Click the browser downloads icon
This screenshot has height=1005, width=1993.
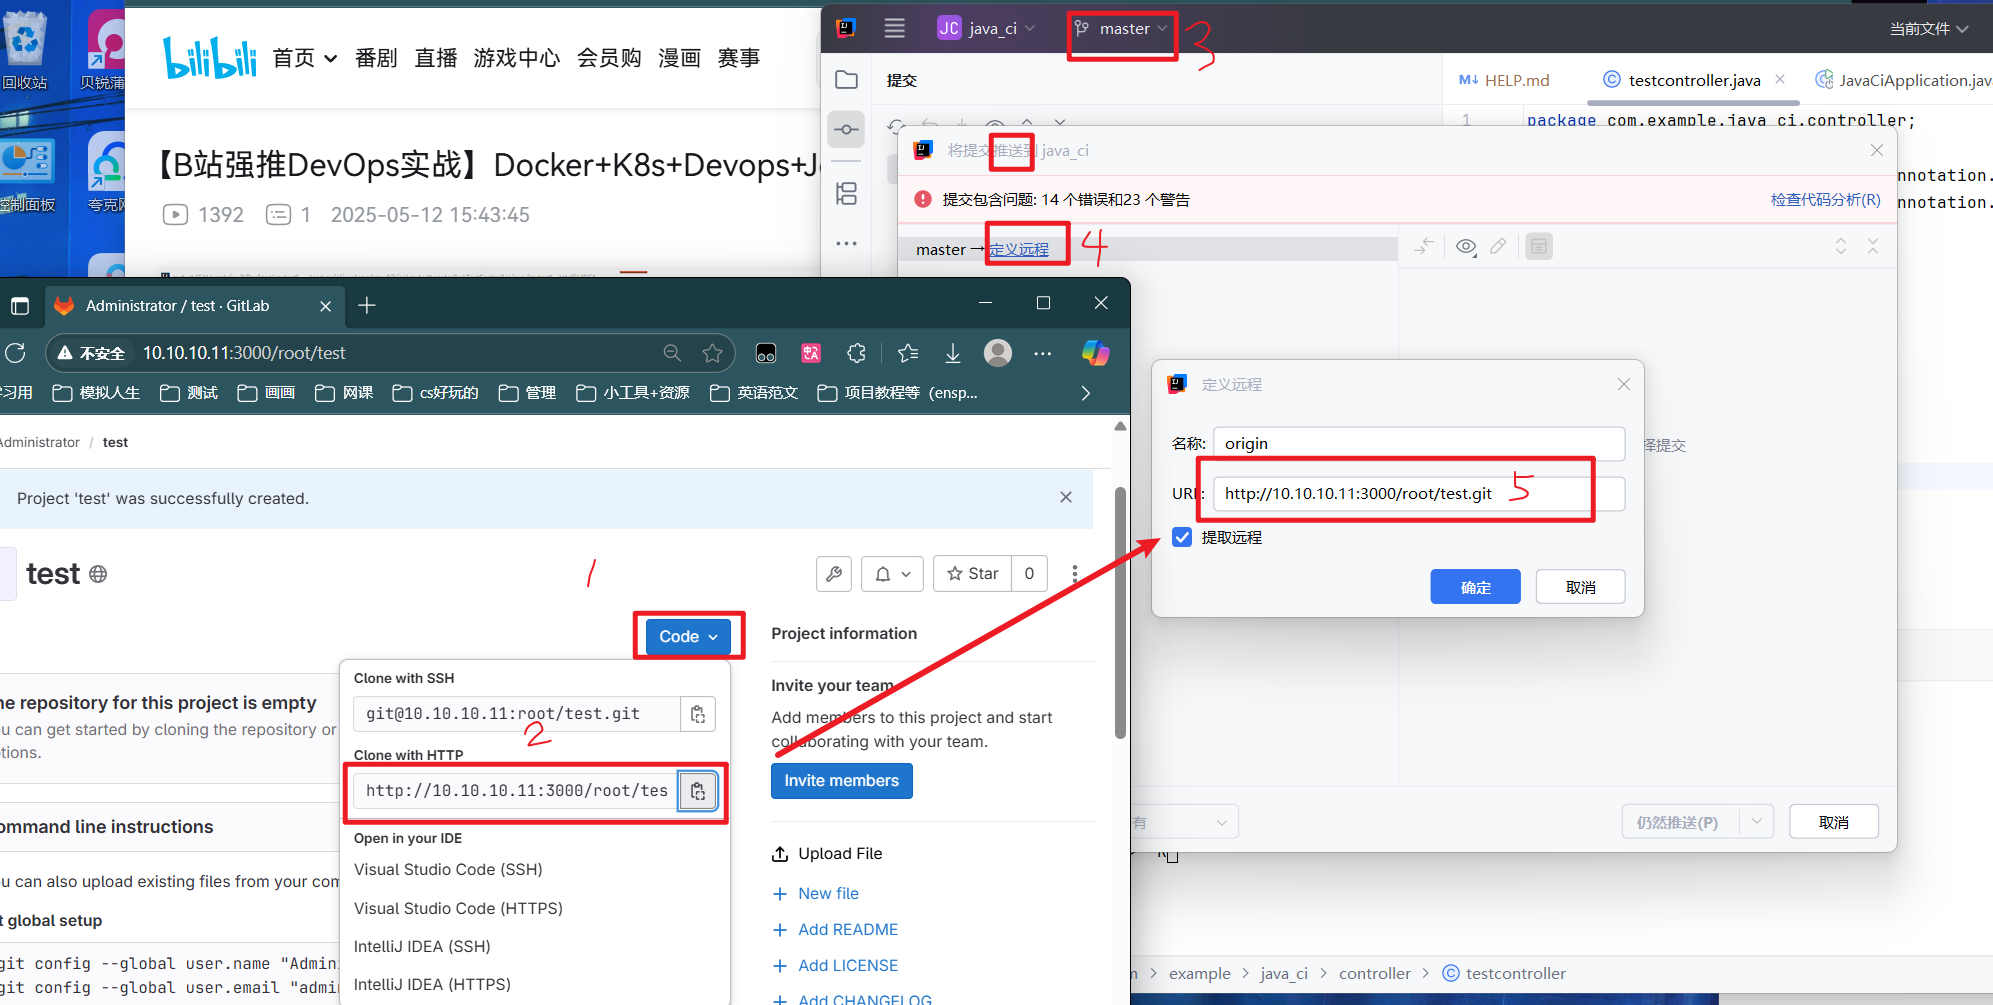[952, 353]
